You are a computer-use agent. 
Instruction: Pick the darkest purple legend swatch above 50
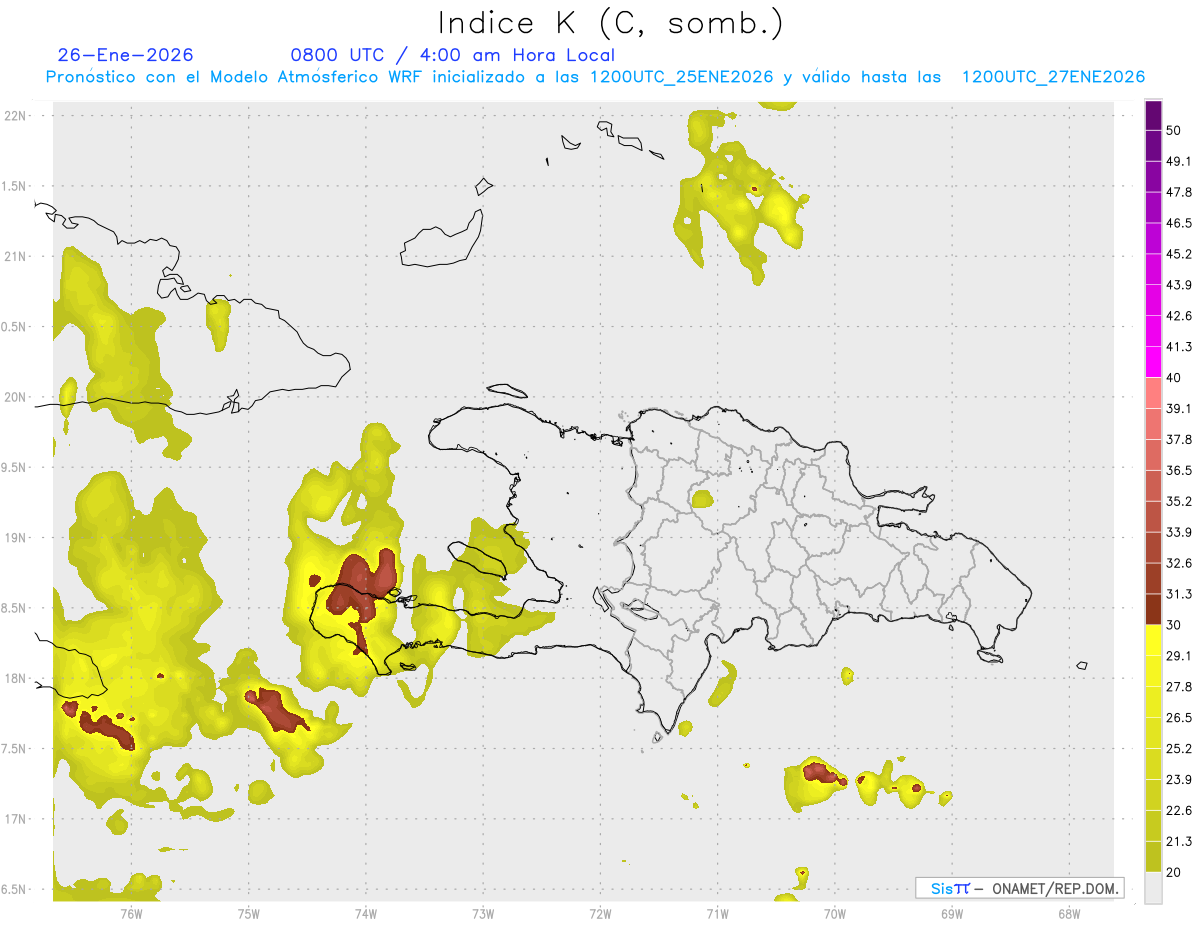click(1153, 115)
